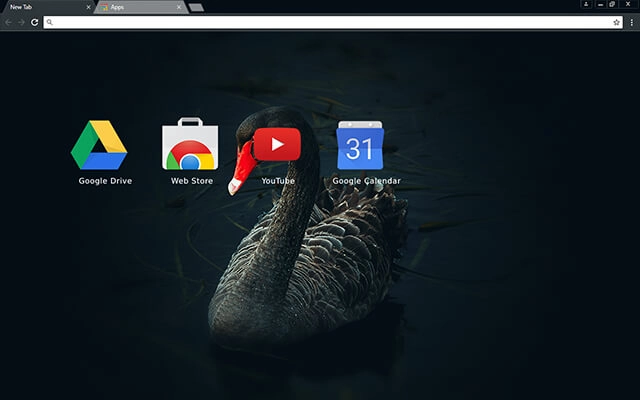Click the YouTube label text
This screenshot has height=400, width=640.
point(278,181)
